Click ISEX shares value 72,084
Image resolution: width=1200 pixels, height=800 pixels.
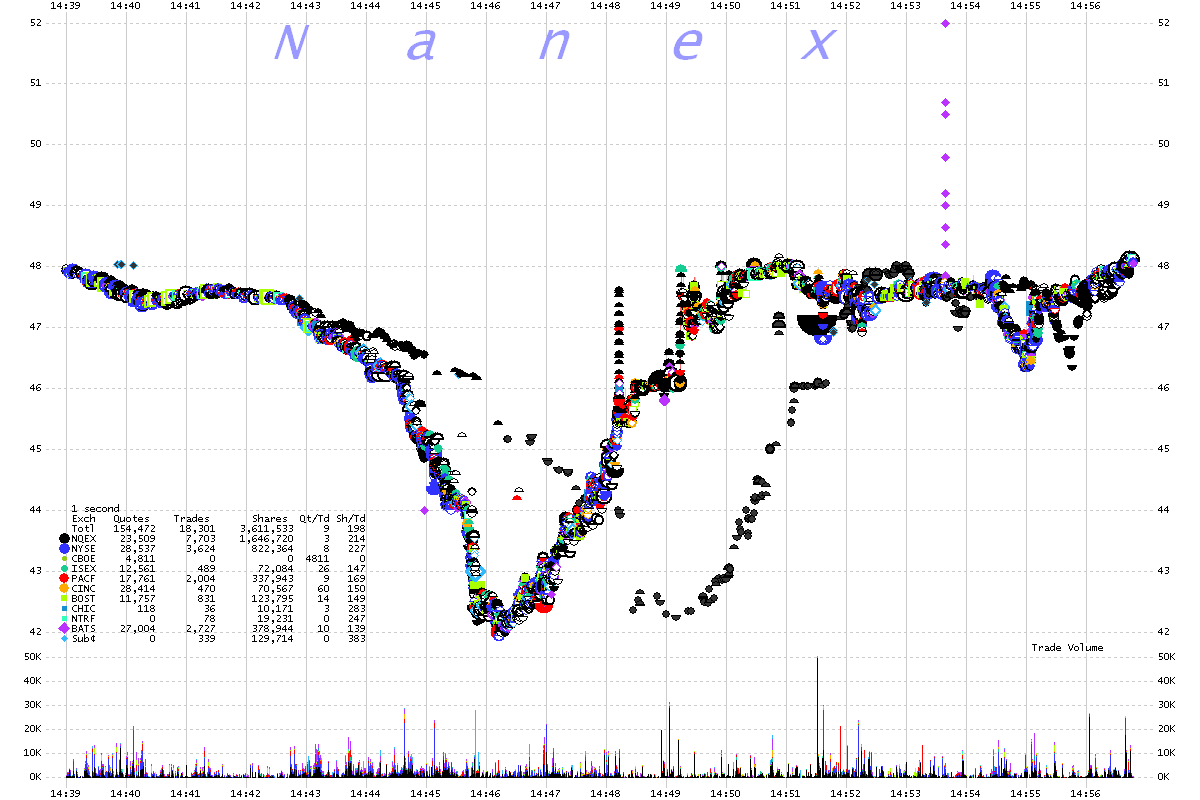(x=275, y=568)
